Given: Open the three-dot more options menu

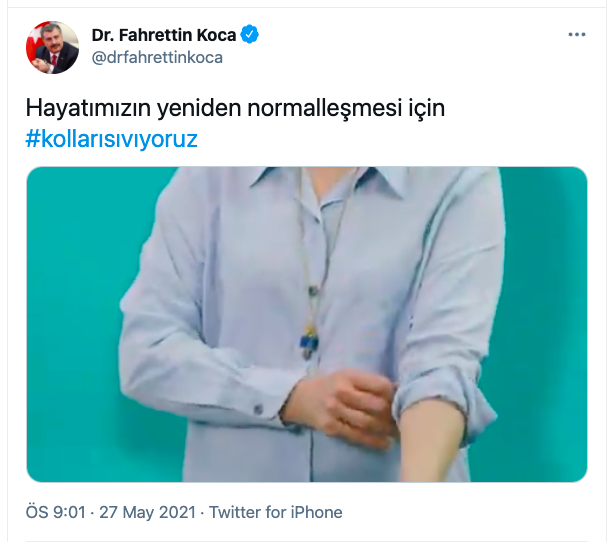Looking at the screenshot, I should 576,34.
